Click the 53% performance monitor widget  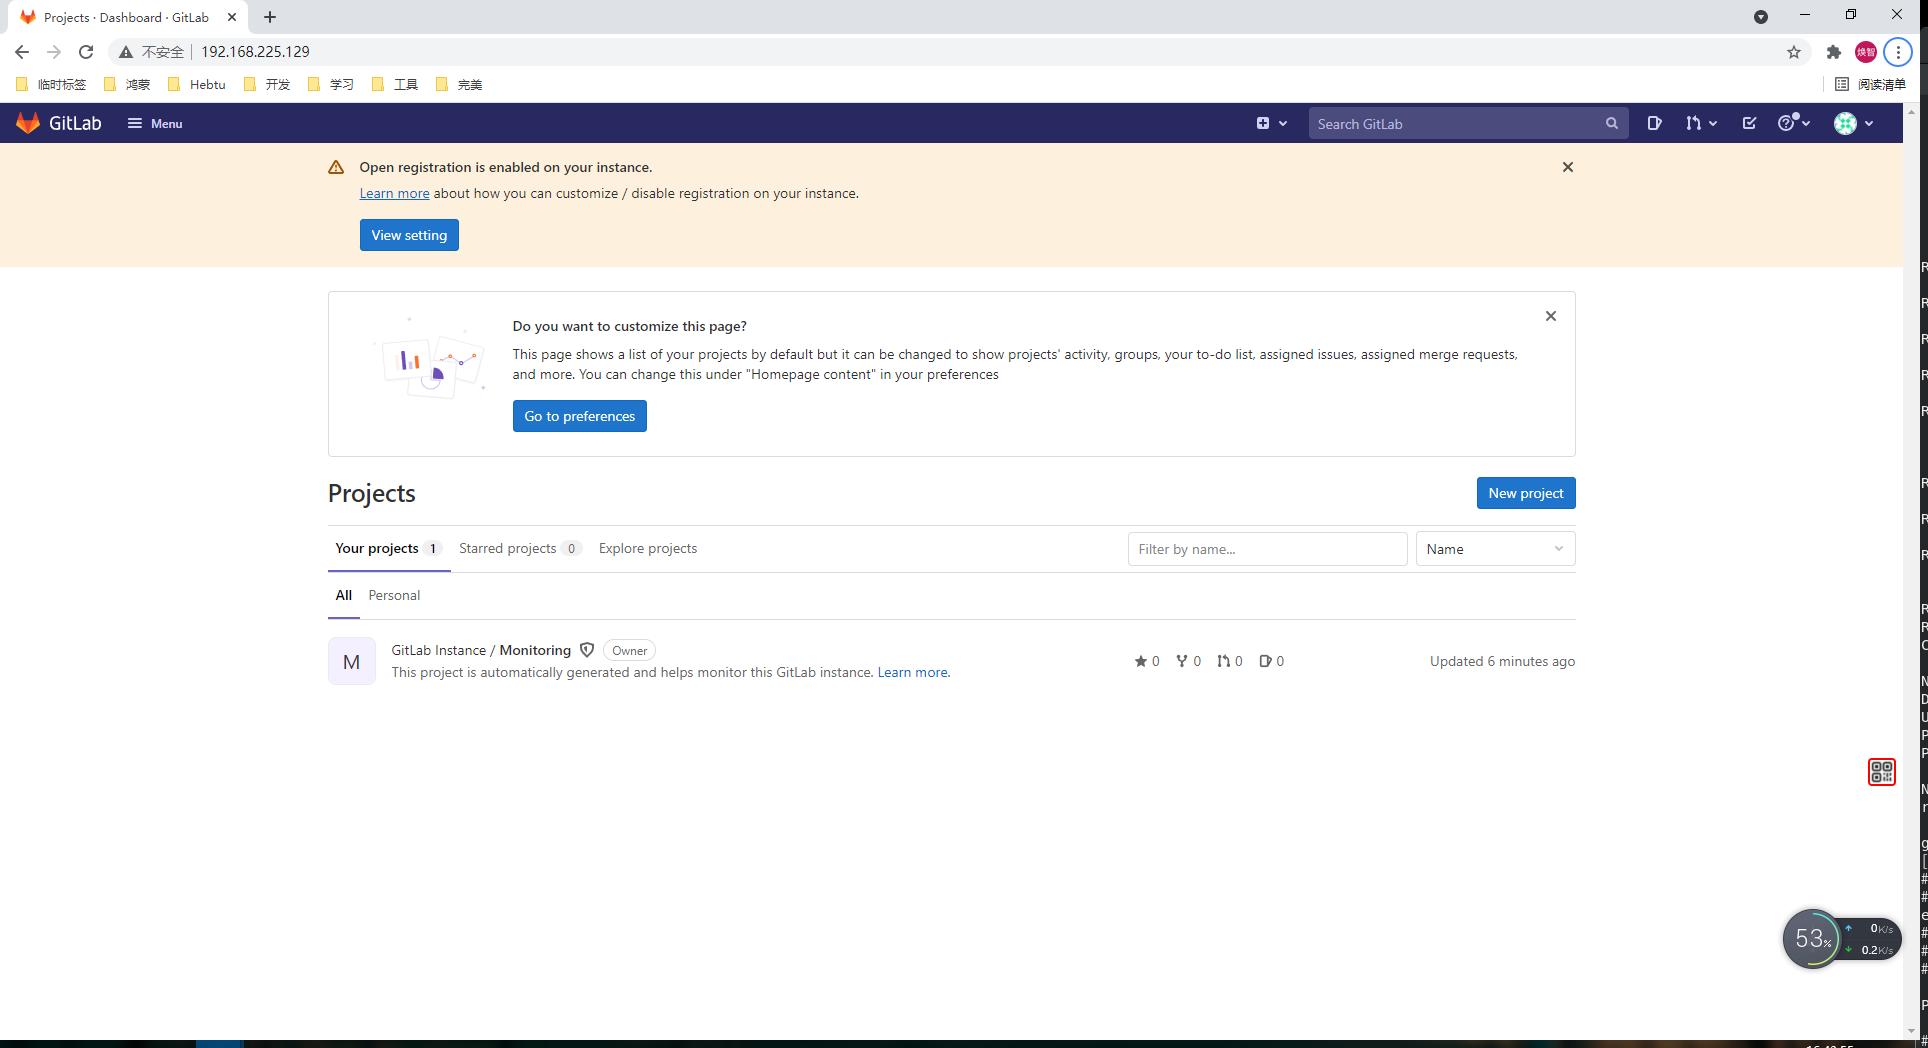[x=1841, y=939]
